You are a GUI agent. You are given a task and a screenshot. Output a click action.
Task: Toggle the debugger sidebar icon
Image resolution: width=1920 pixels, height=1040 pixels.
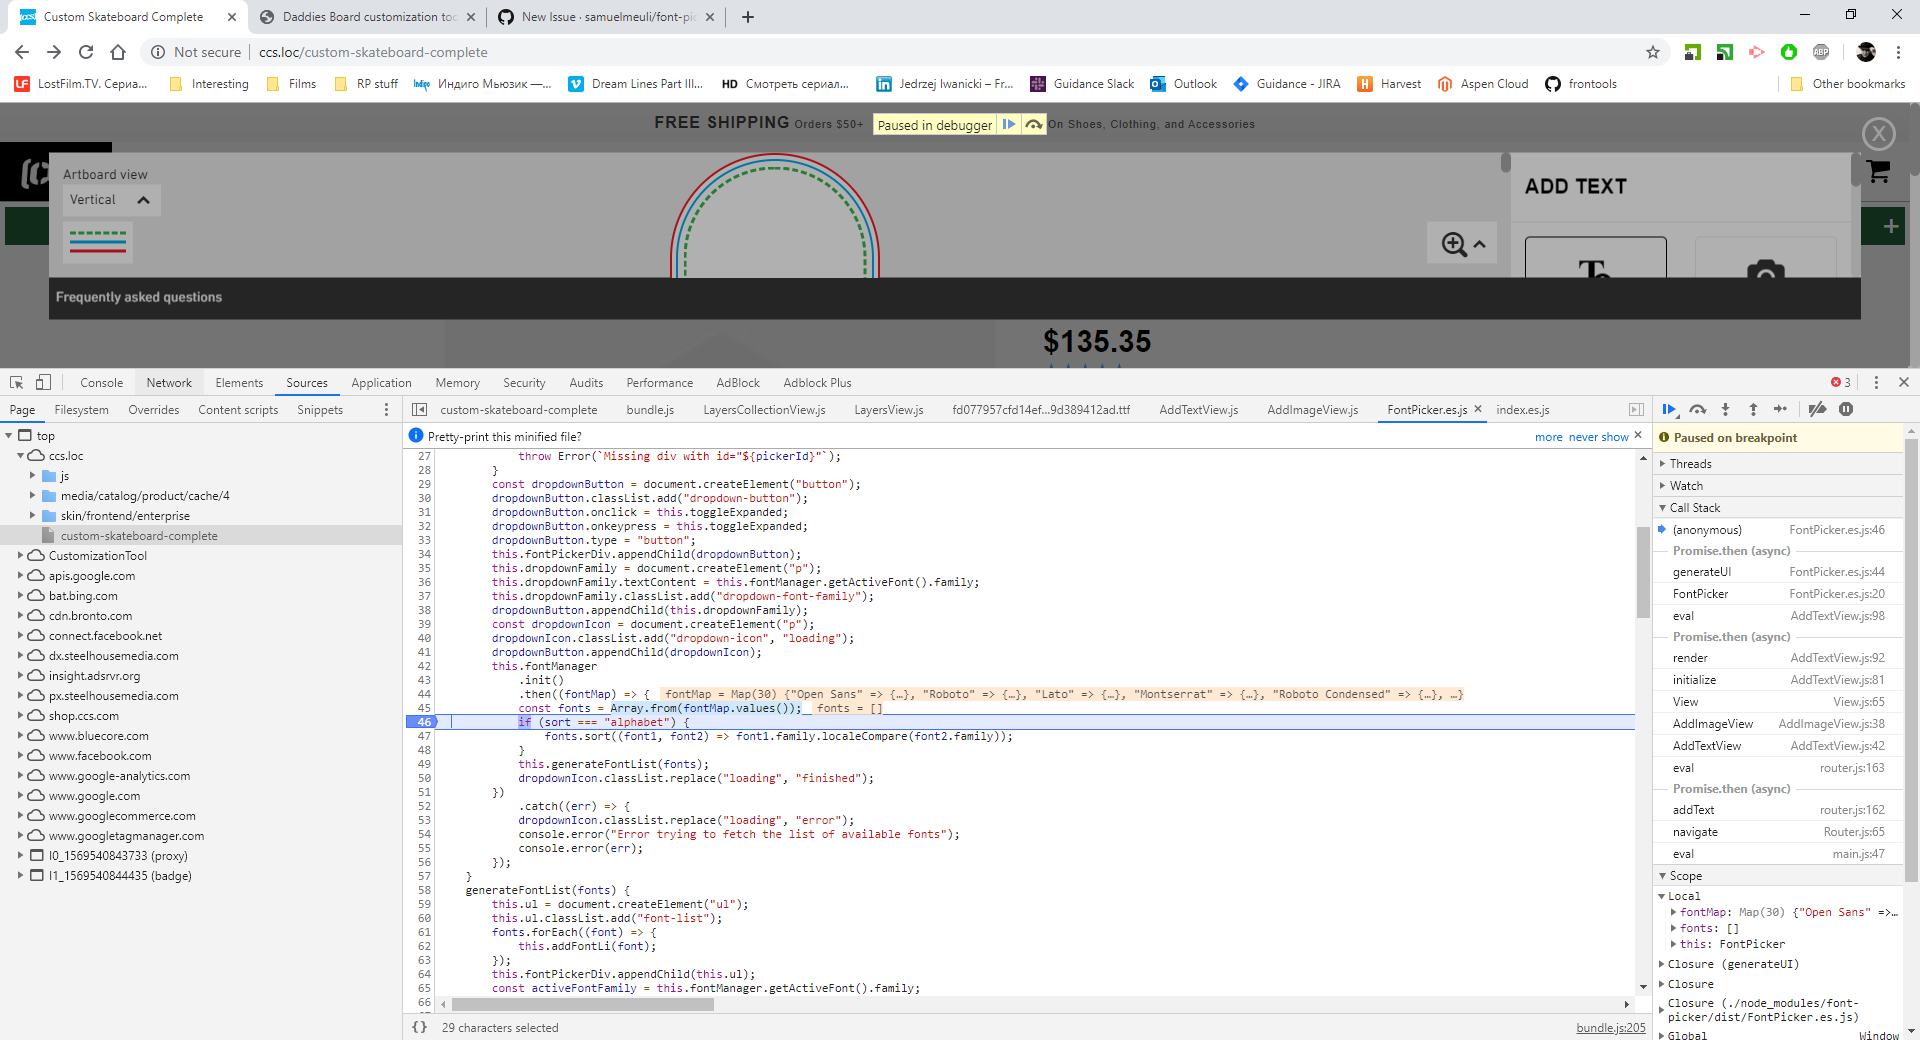tap(1636, 409)
